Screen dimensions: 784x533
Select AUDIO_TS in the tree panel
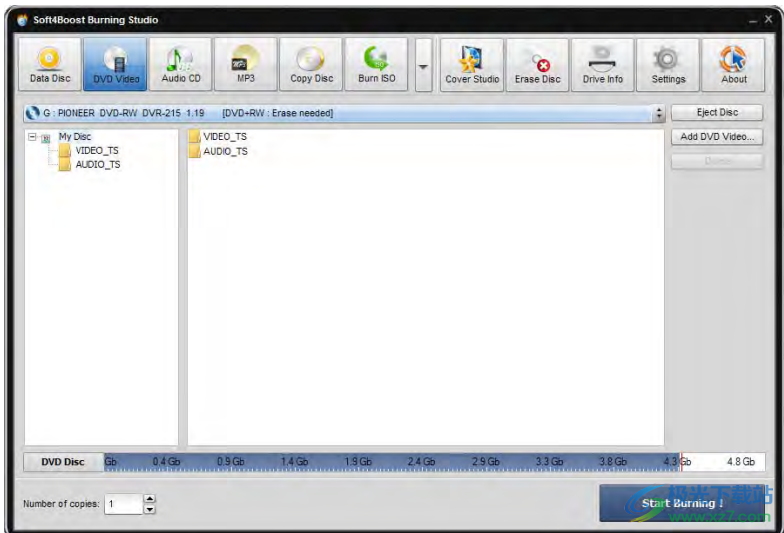coord(98,164)
